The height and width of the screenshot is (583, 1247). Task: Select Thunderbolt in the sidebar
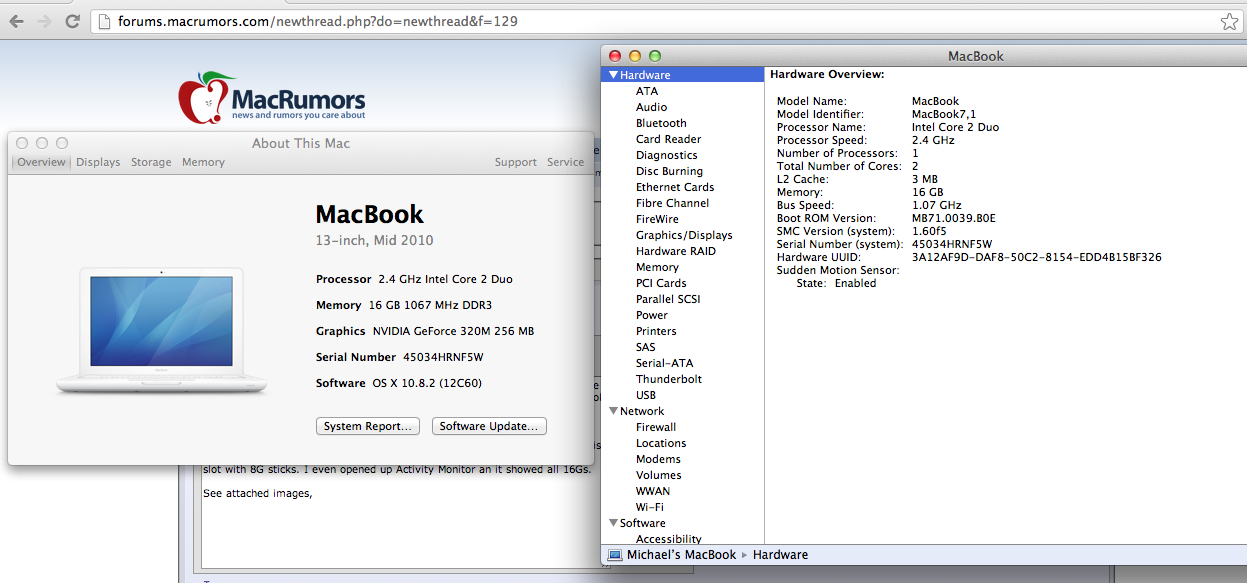point(669,379)
